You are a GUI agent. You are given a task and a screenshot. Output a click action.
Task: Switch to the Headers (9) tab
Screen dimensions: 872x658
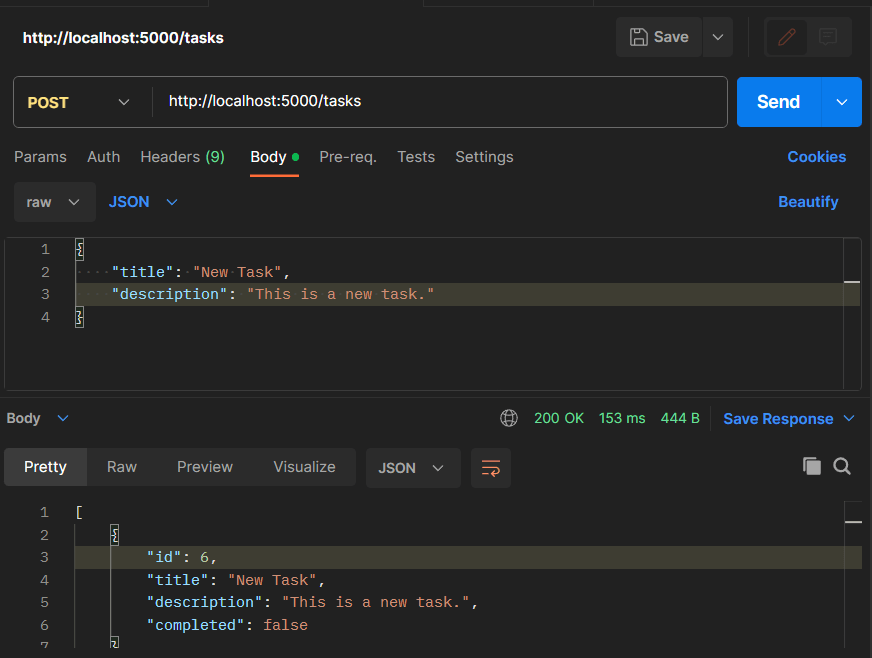[182, 157]
